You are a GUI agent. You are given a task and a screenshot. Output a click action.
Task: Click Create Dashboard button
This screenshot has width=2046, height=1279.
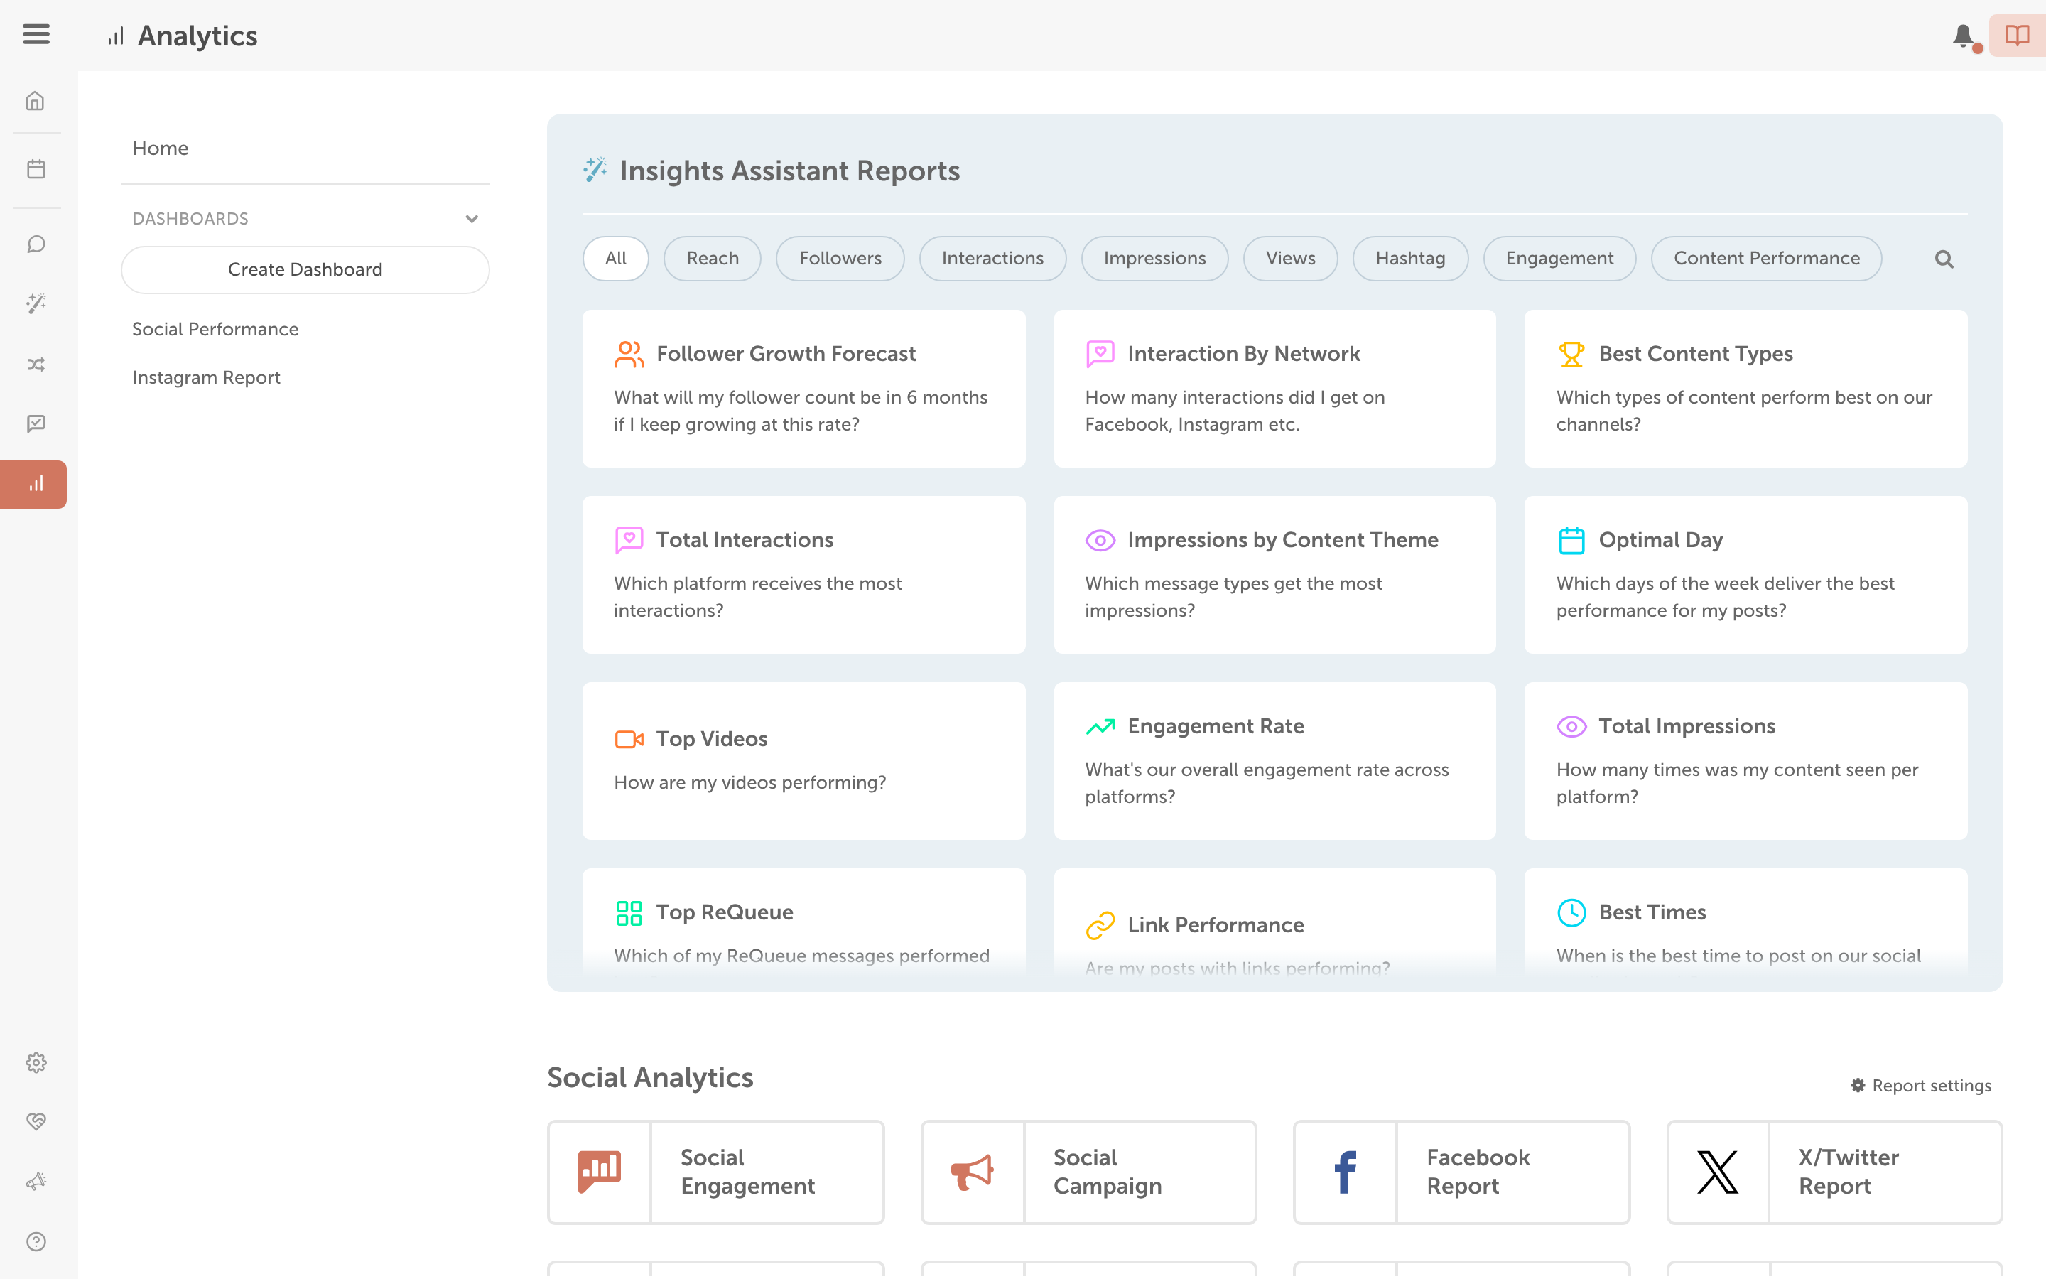305,270
